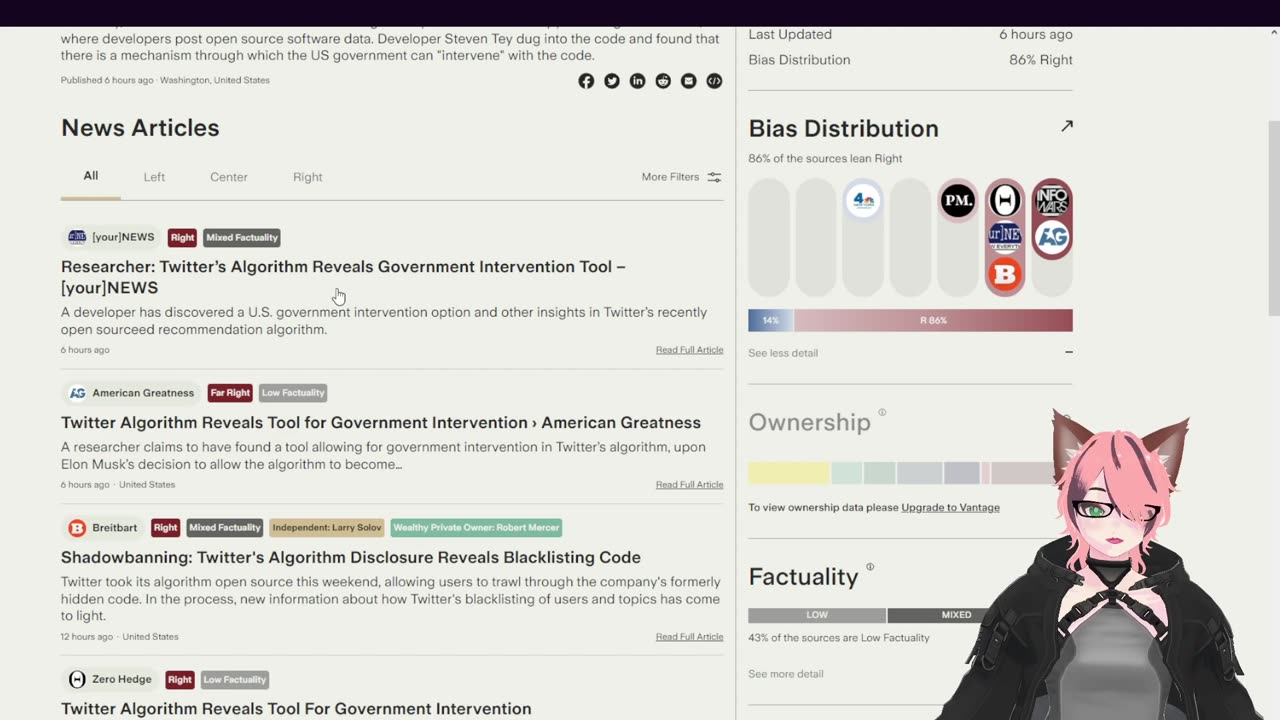Screen dimensions: 1280x720
Task: Click the R 86% segment of bias bar
Action: pyautogui.click(x=933, y=321)
